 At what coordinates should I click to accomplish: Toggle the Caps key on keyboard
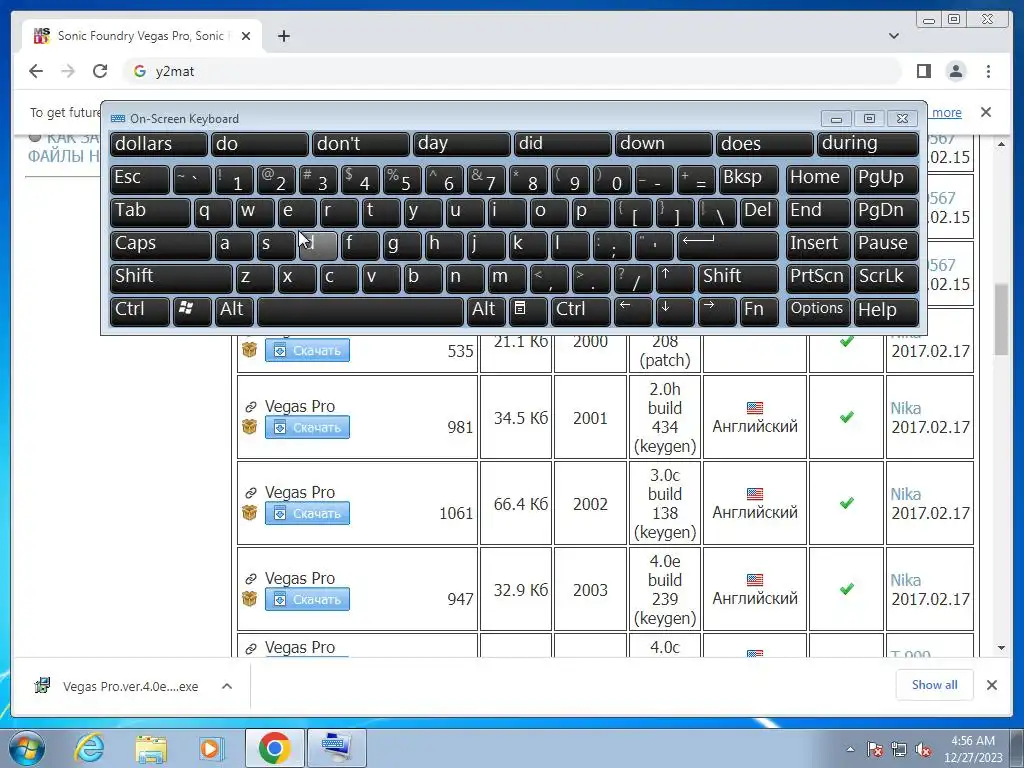(x=160, y=245)
